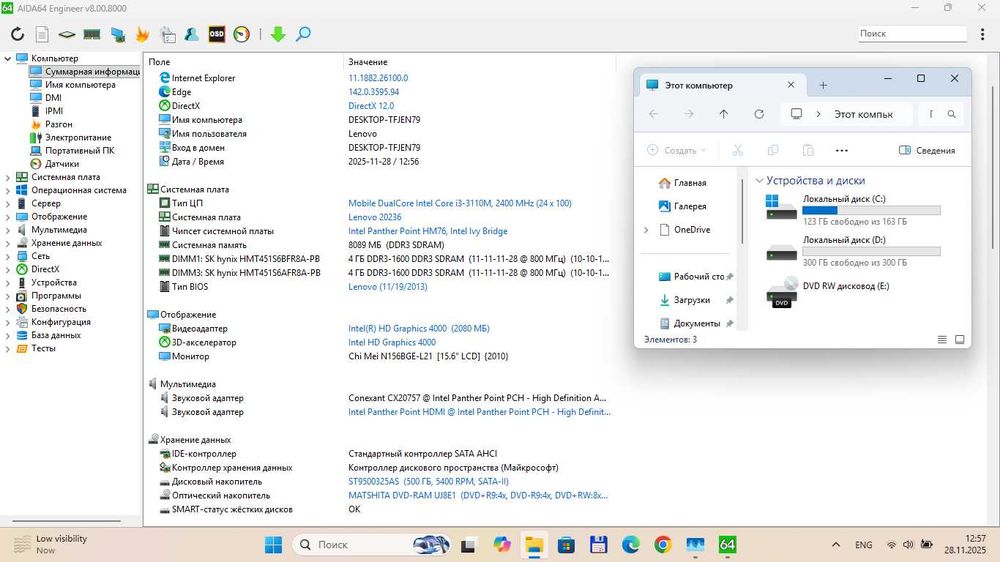Expand the Сервер tree node
This screenshot has height=562, width=1000.
click(x=8, y=203)
